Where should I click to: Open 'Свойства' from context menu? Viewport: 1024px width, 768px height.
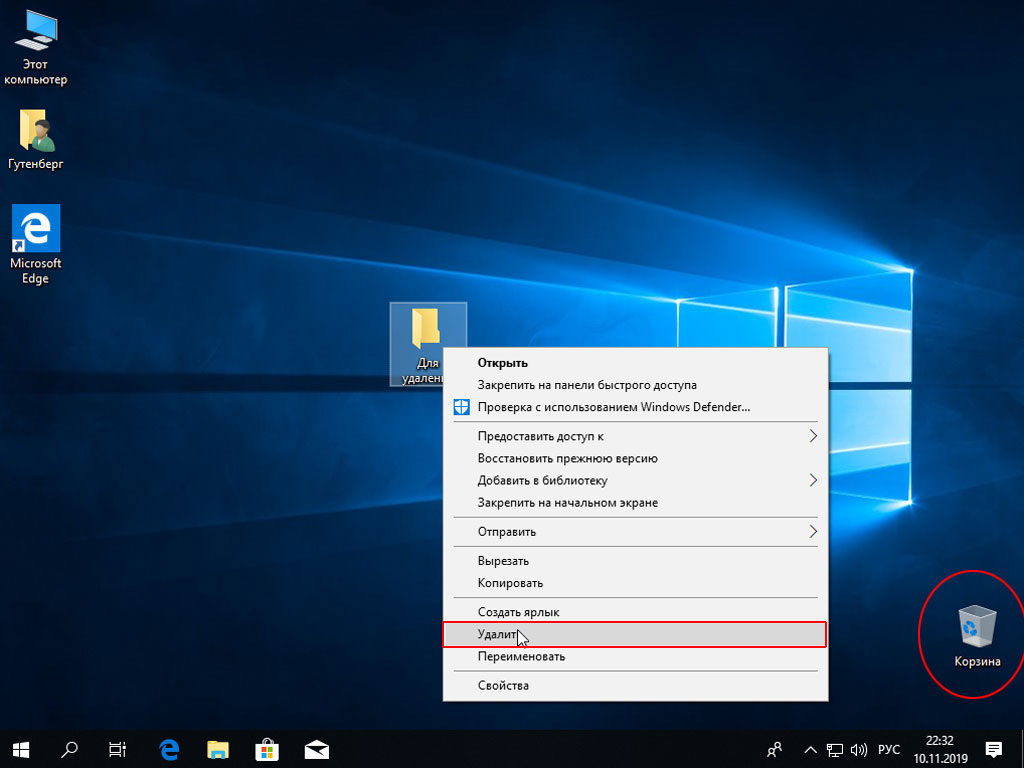pos(635,685)
